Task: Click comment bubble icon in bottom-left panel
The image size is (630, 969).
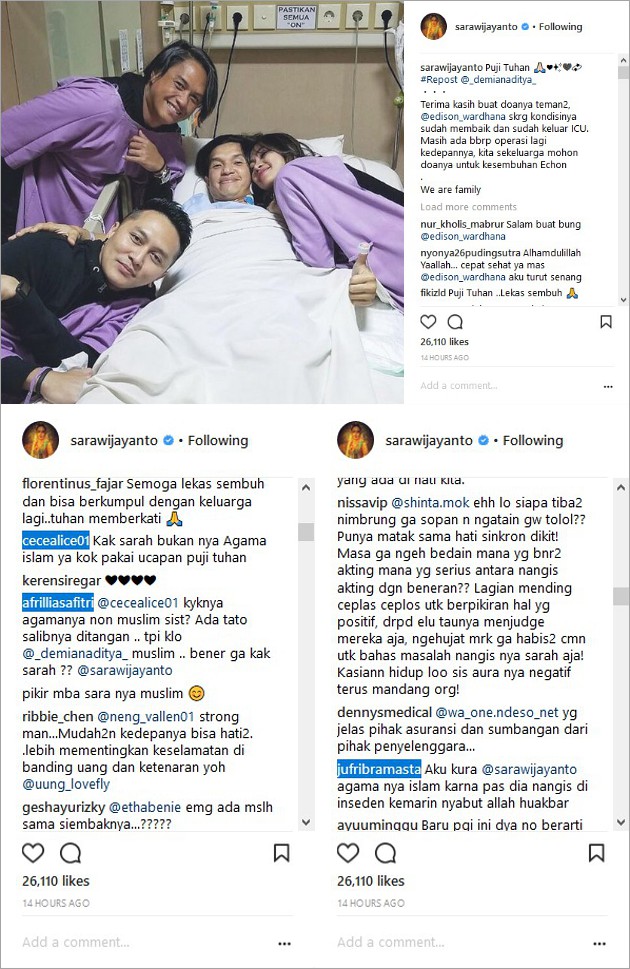Action: coord(70,853)
